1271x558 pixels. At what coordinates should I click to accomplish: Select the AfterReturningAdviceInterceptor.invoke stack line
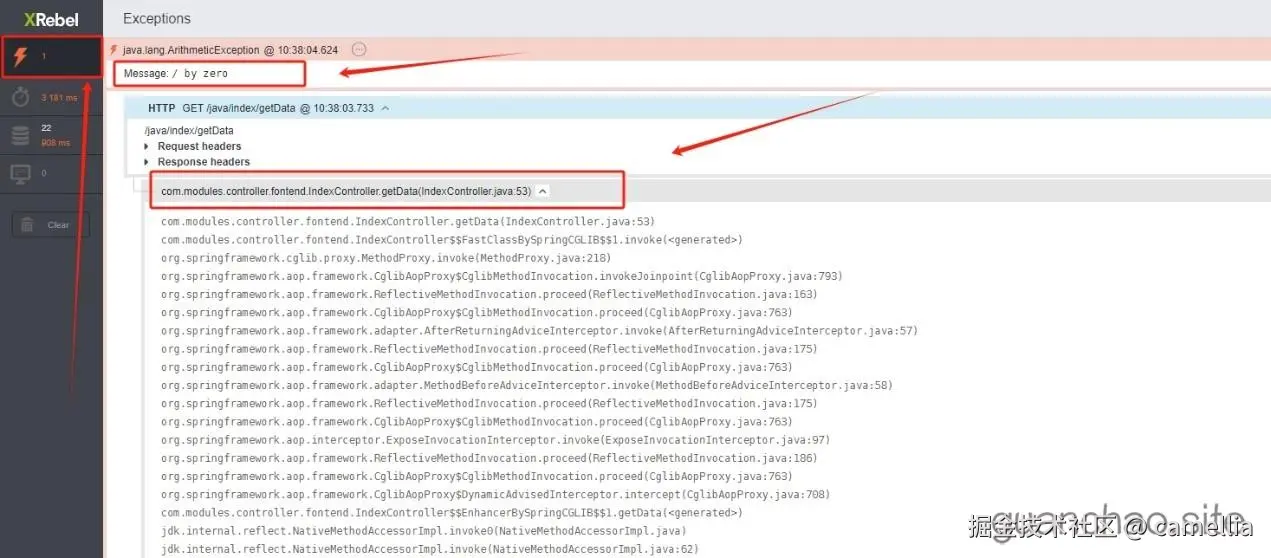coord(539,331)
